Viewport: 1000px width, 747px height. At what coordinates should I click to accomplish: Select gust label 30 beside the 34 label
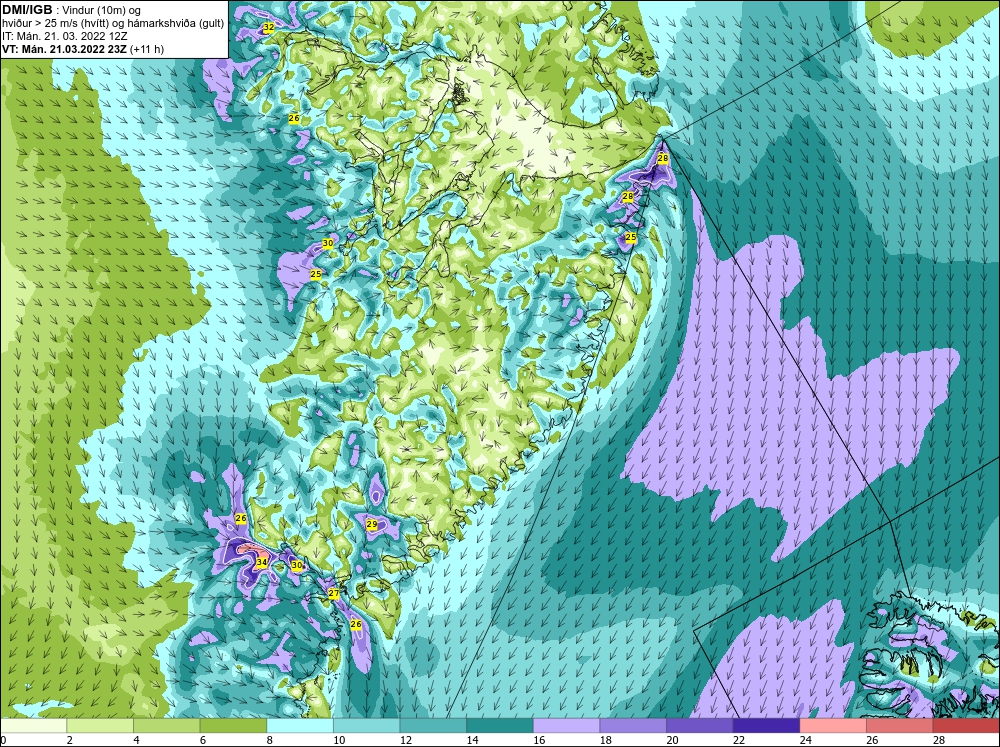tap(297, 565)
